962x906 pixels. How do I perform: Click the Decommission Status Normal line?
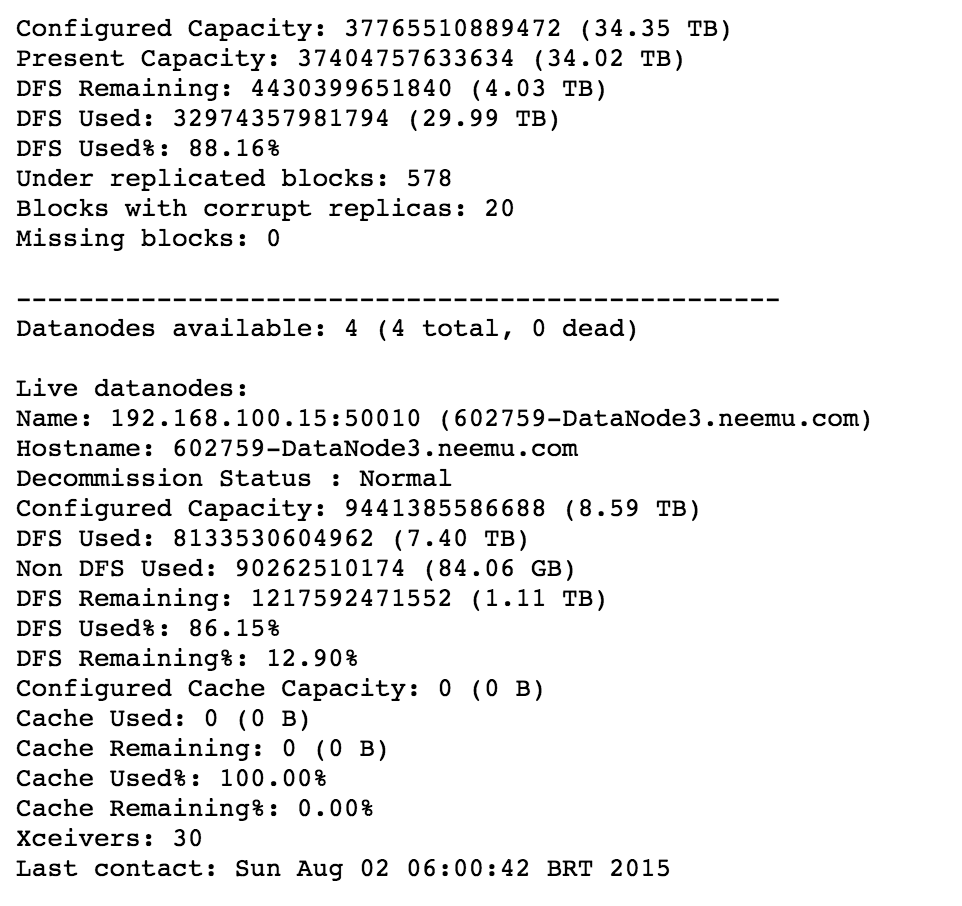point(233,479)
